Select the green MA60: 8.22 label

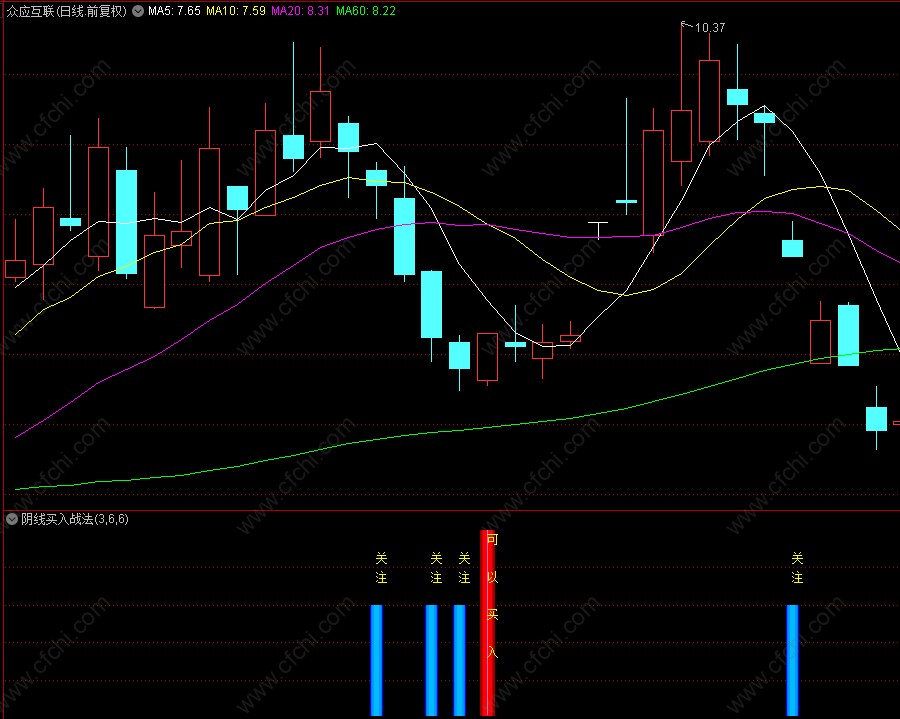366,11
